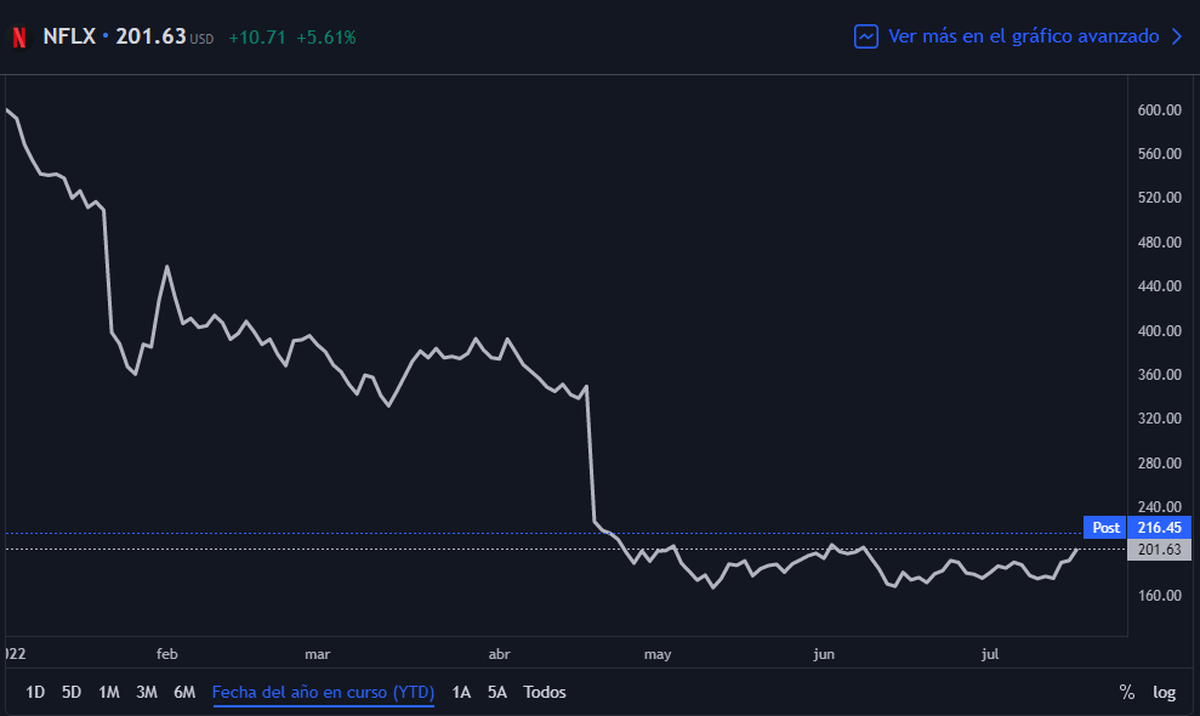
Task: Select the 5D time range tab
Action: point(71,691)
